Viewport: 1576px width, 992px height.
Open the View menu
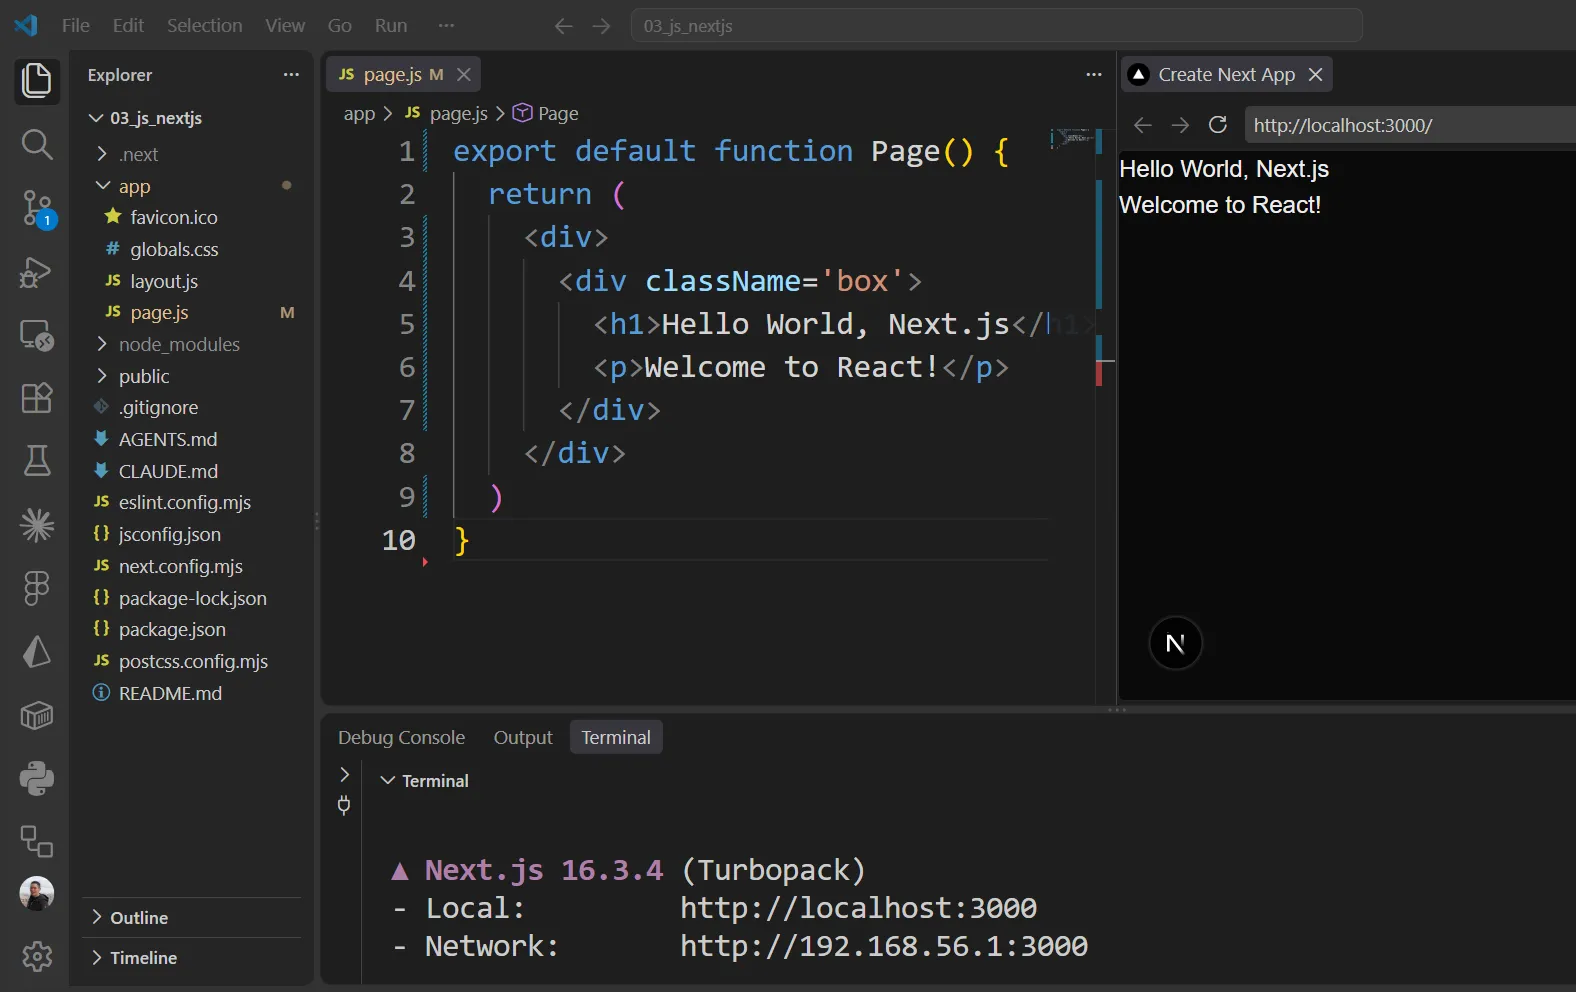pos(285,26)
